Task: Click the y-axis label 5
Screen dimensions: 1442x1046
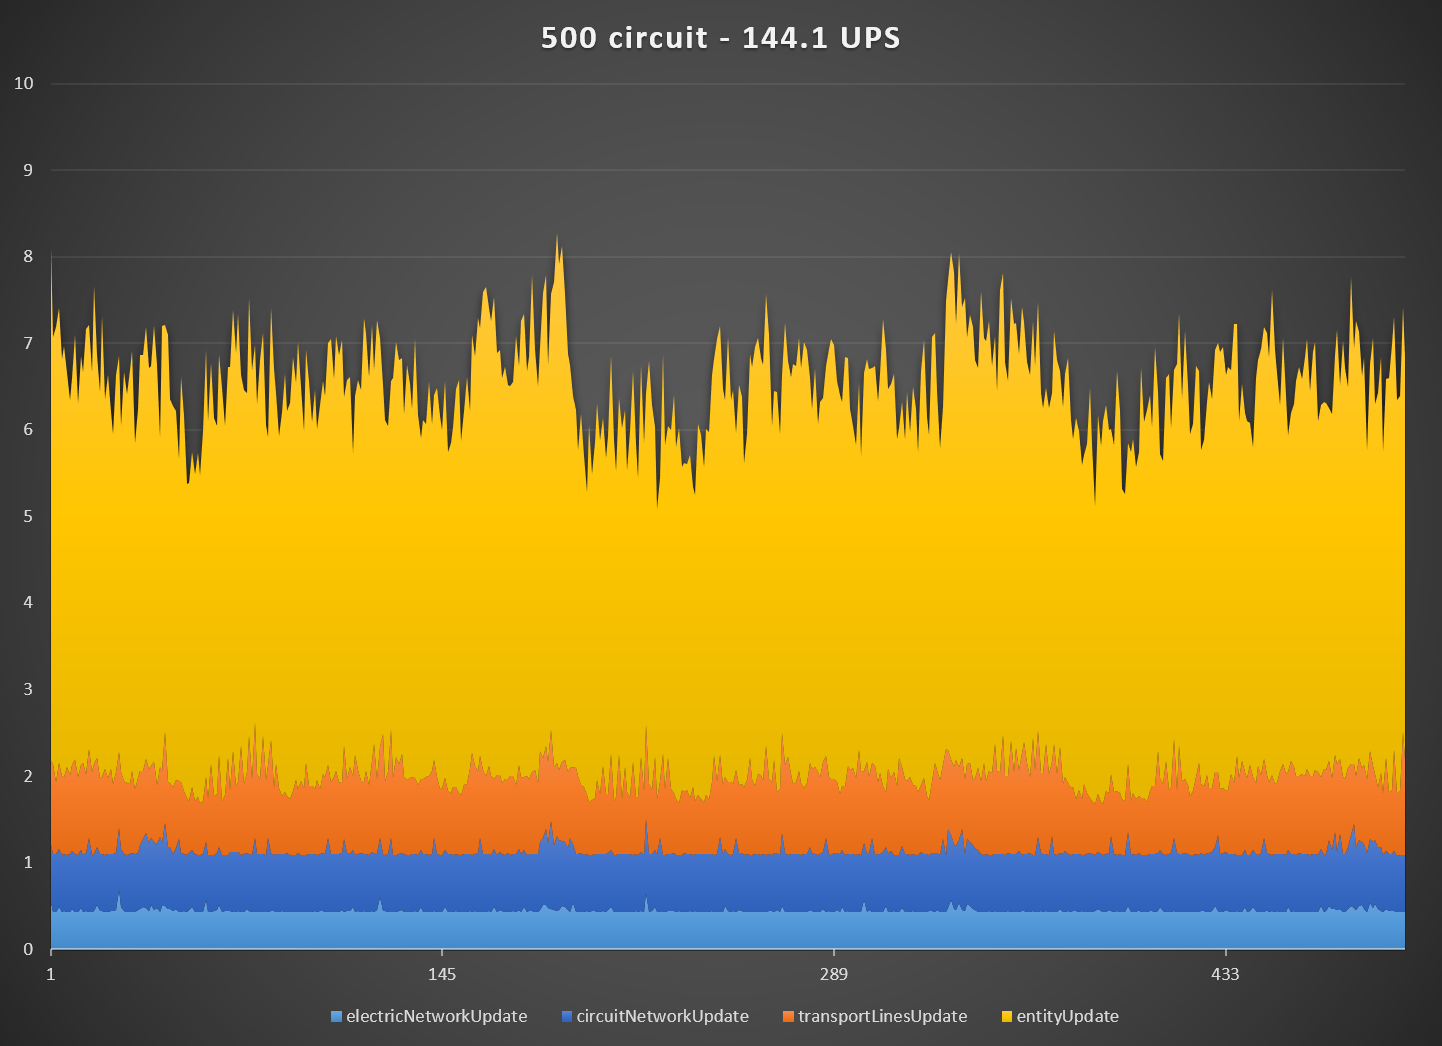Action: point(29,516)
